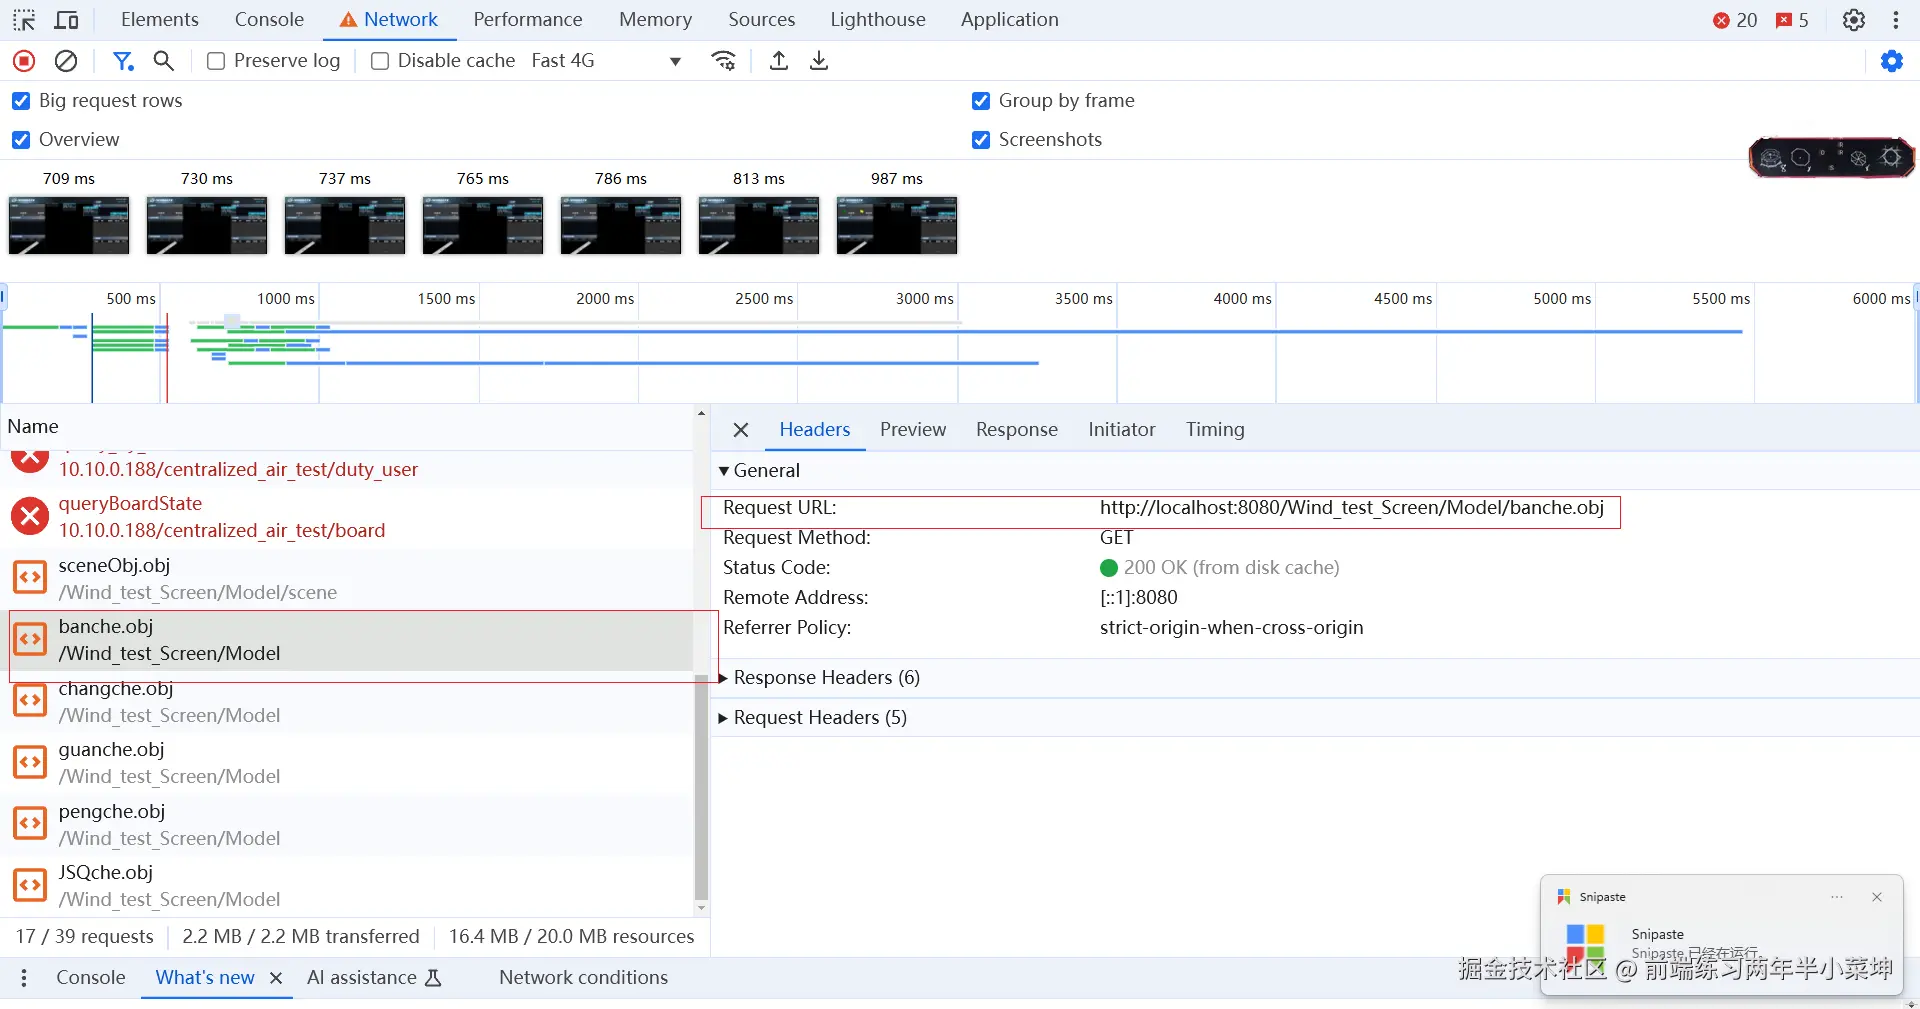Open the Application panel
The height and width of the screenshot is (1009, 1920).
1010,20
